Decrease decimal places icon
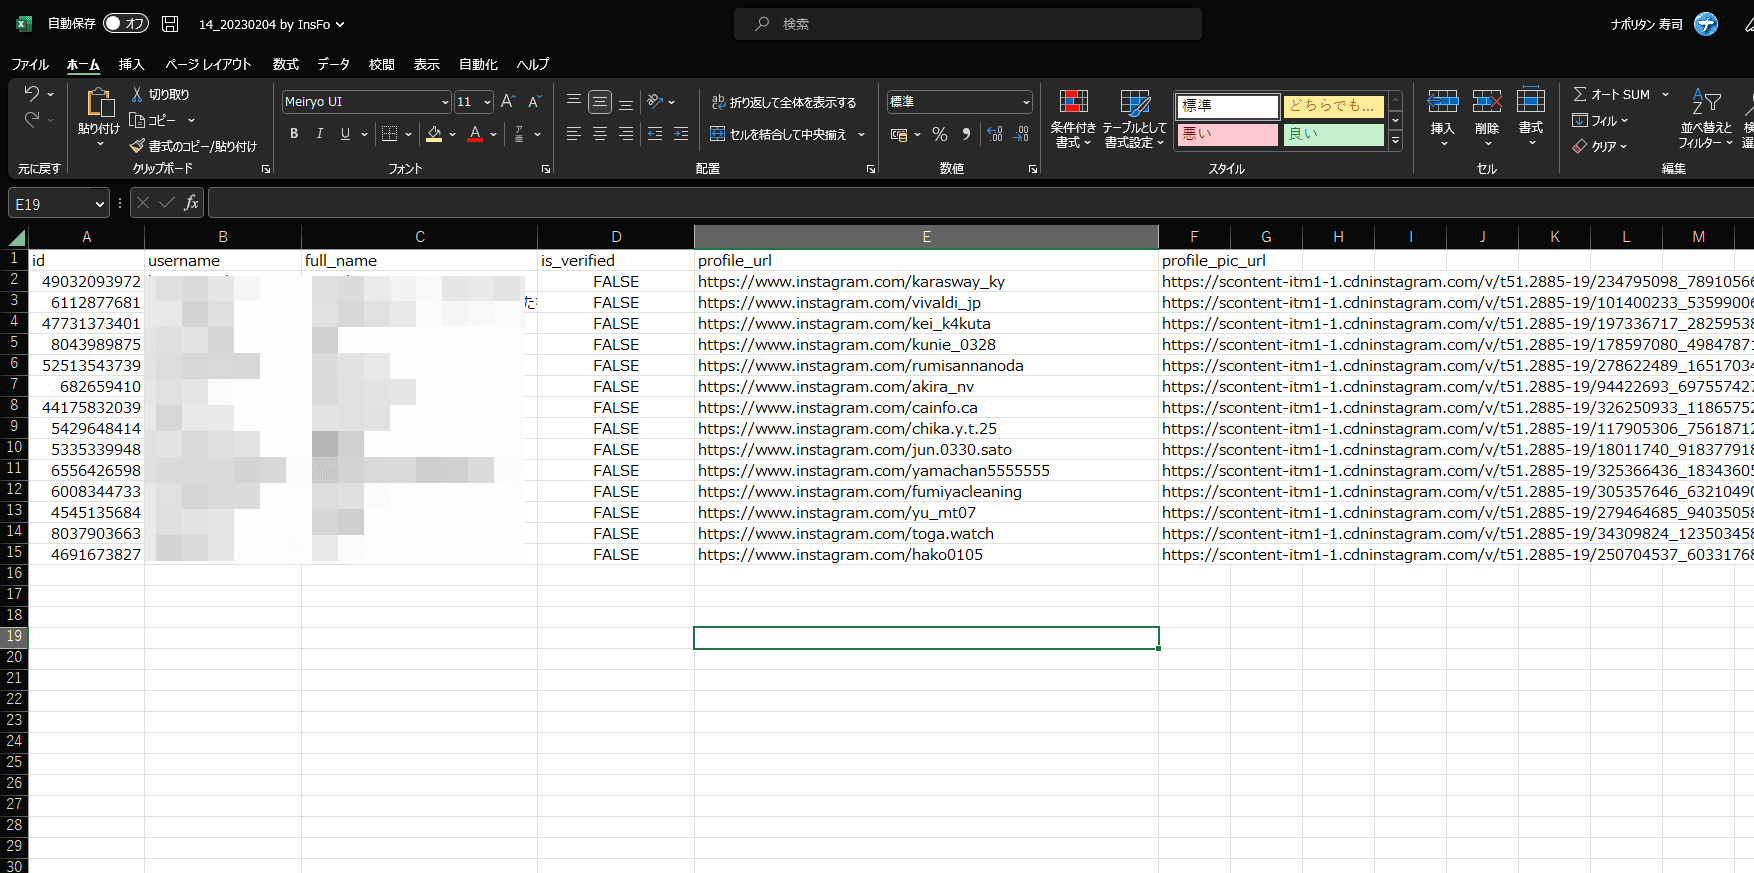 pos(1021,134)
